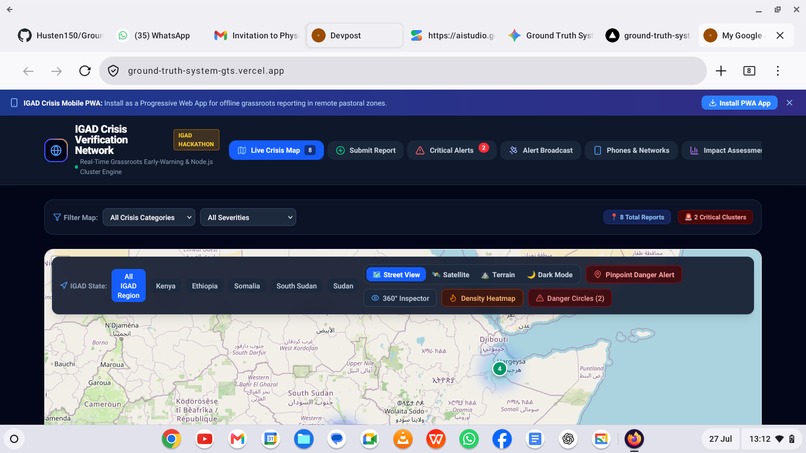Open the Impact Assessment tab

pyautogui.click(x=722, y=150)
